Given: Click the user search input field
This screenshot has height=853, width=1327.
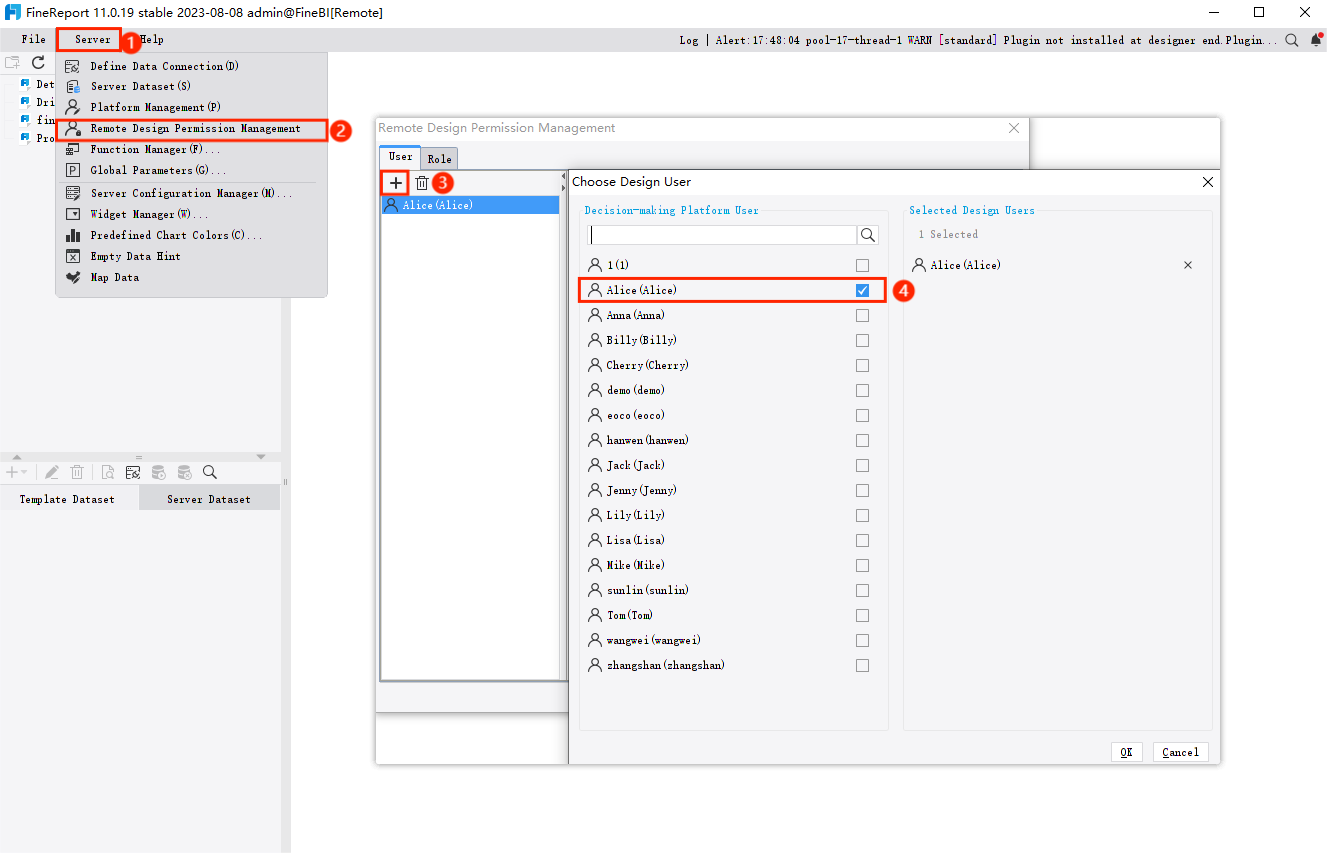Looking at the screenshot, I should (720, 234).
